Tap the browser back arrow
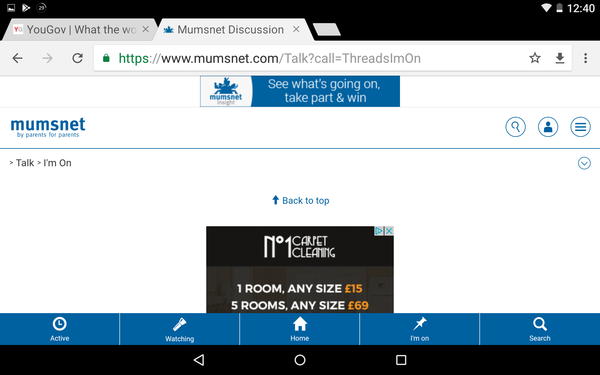 (x=18, y=58)
